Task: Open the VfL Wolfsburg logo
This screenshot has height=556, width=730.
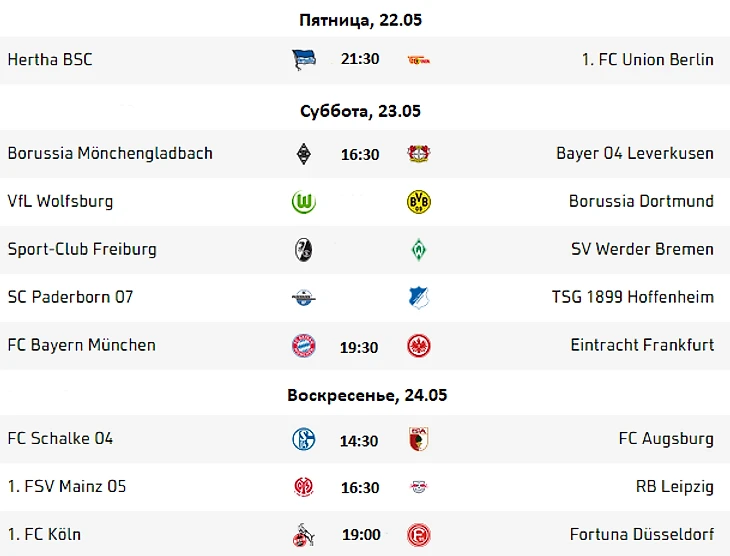Action: [303, 202]
